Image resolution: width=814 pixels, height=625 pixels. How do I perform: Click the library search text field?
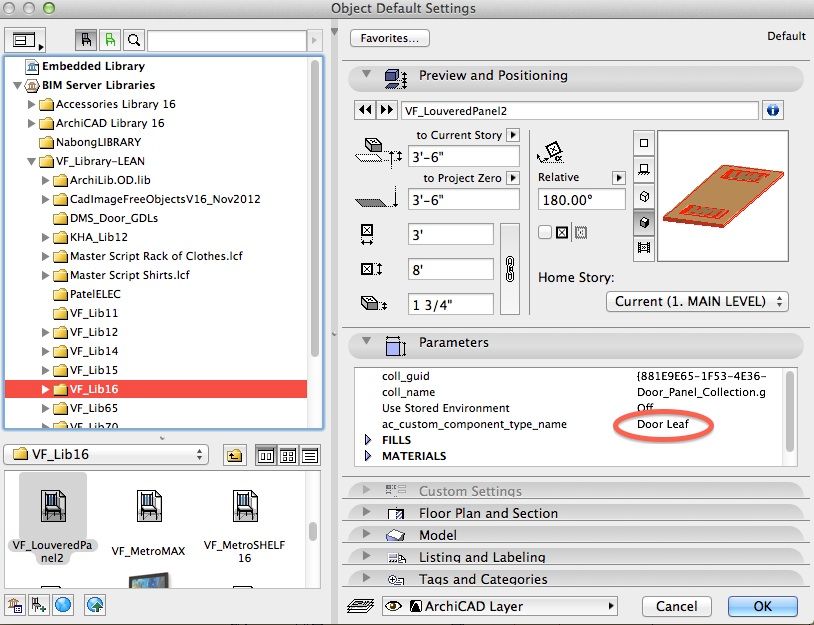tap(227, 40)
